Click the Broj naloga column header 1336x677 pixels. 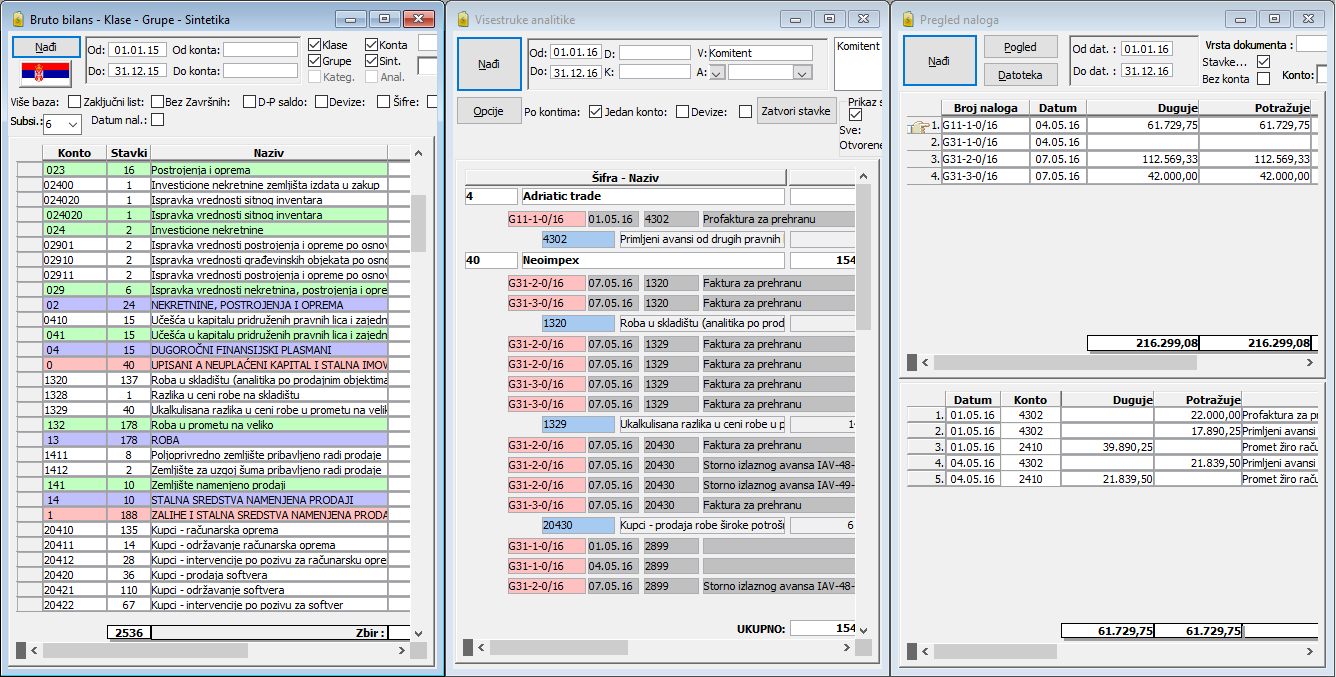tap(985, 108)
